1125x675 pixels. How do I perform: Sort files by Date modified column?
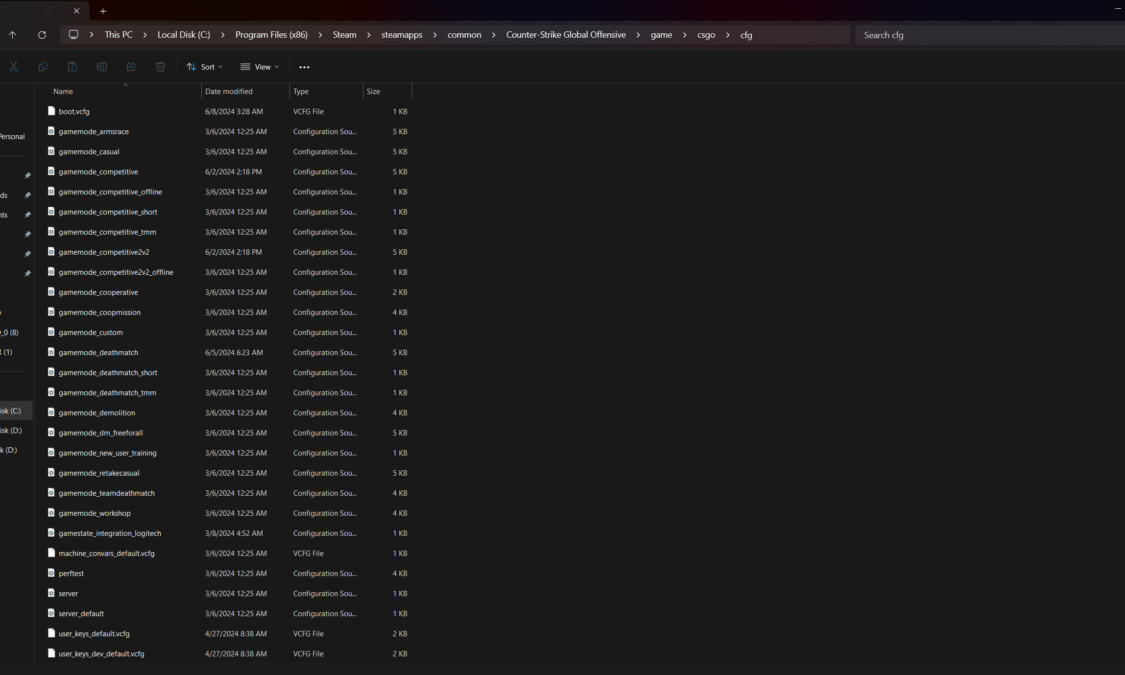coord(229,91)
